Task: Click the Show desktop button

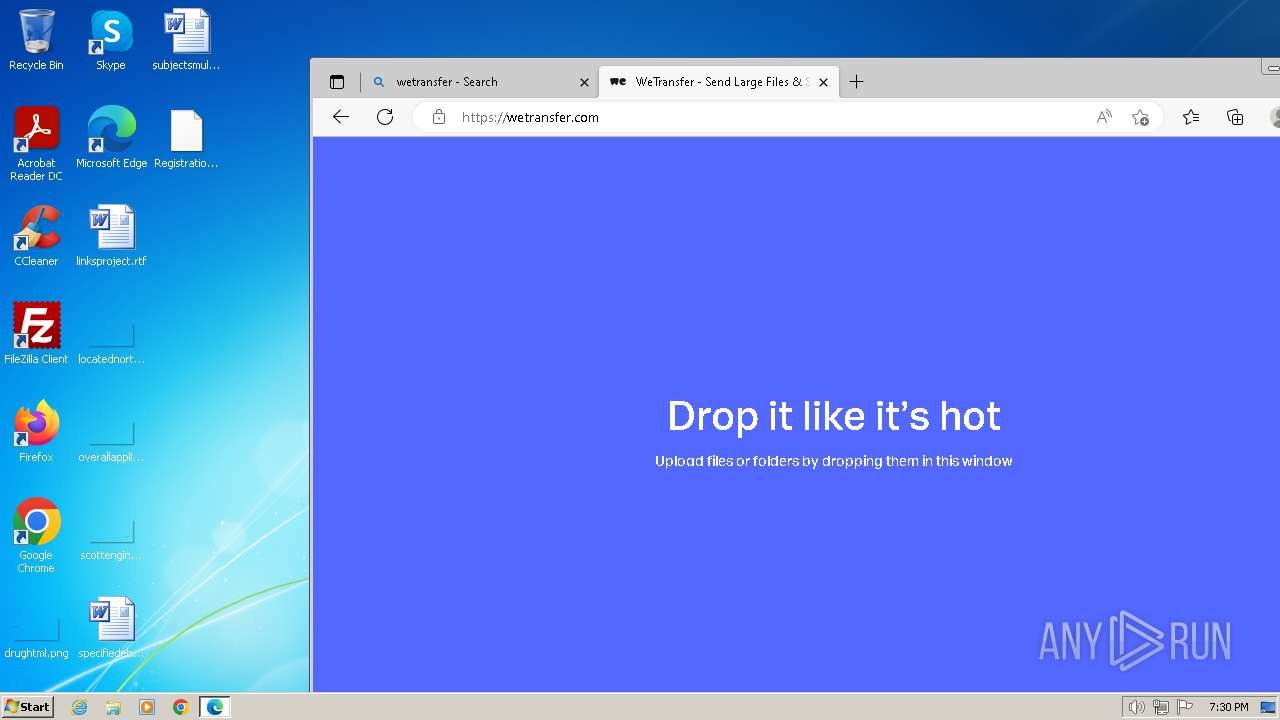Action: point(1269,707)
